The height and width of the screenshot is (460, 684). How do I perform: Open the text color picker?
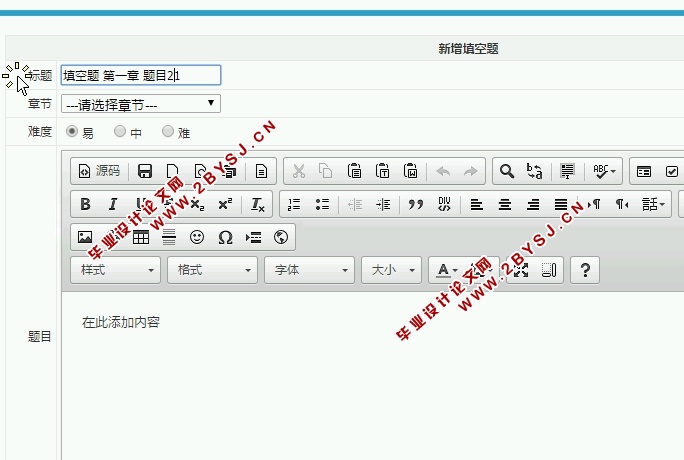447,270
